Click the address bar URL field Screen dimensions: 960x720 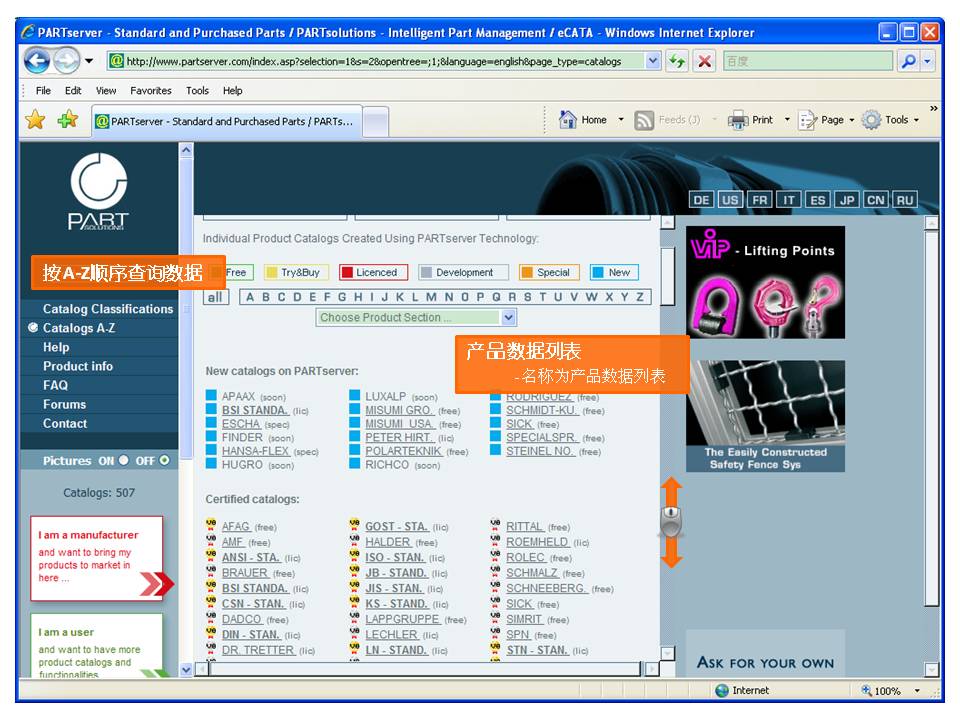coord(377,61)
